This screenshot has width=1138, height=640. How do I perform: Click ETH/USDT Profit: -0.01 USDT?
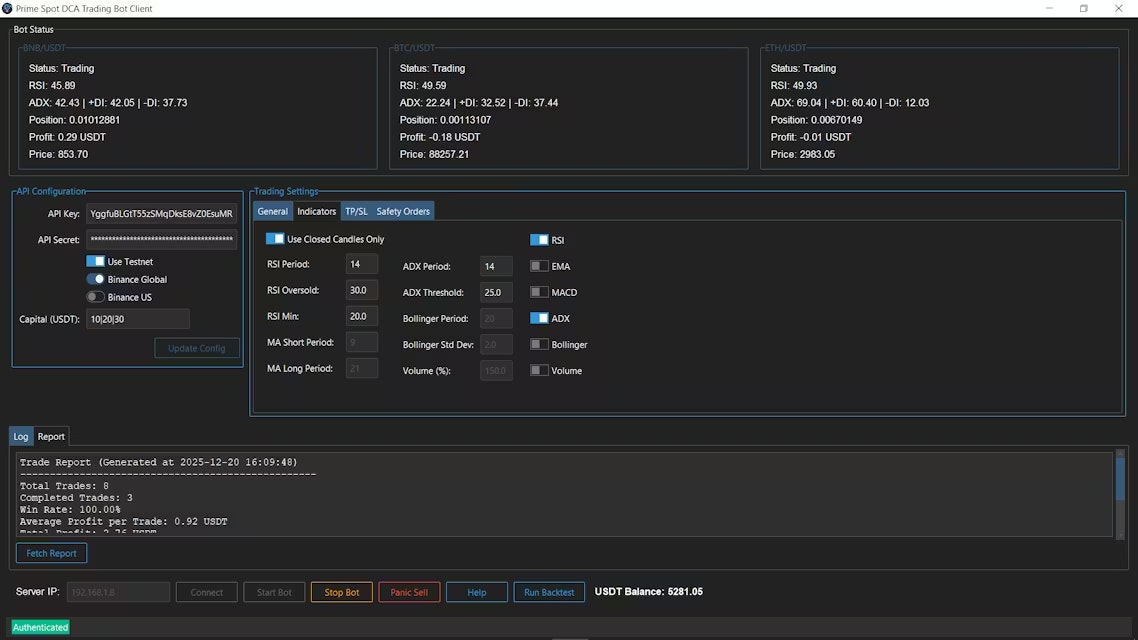[811, 137]
